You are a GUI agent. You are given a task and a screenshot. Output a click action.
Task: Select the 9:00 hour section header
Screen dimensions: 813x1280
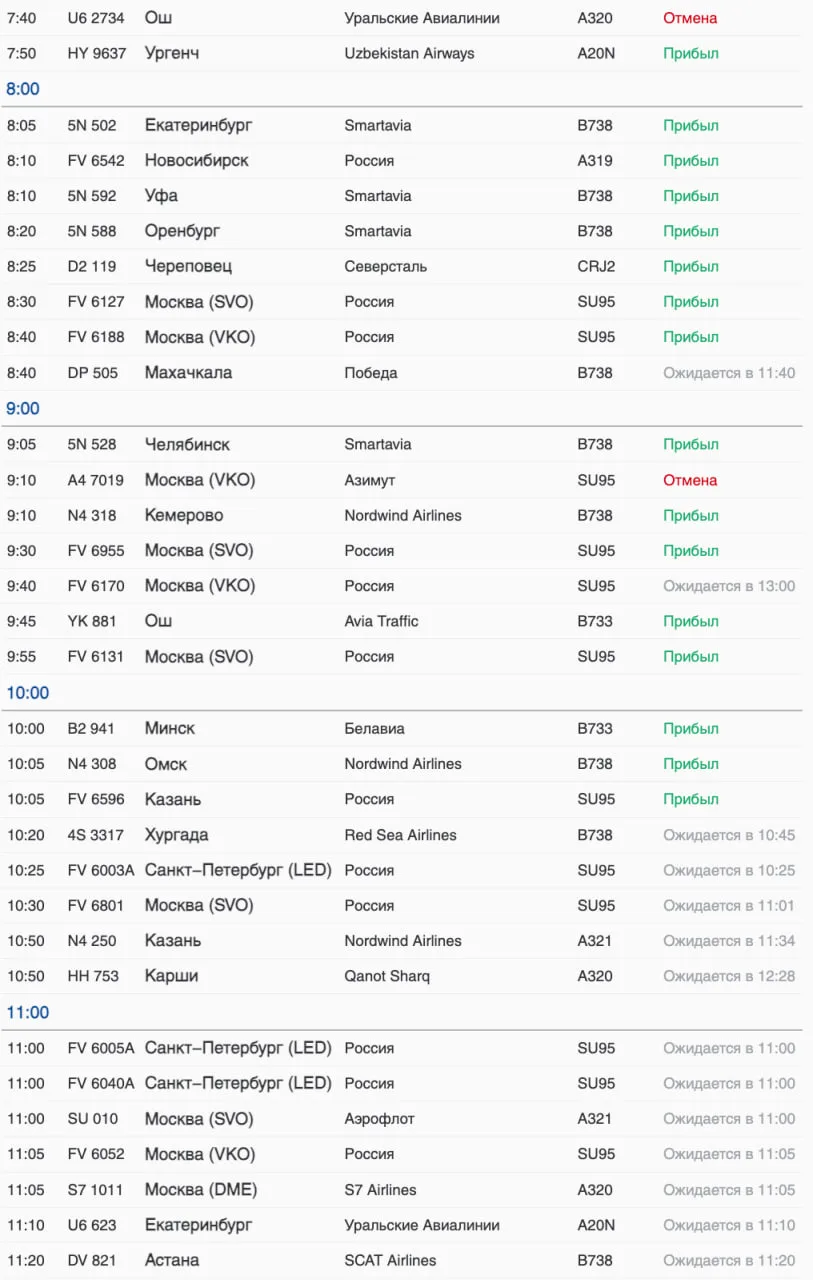(23, 408)
